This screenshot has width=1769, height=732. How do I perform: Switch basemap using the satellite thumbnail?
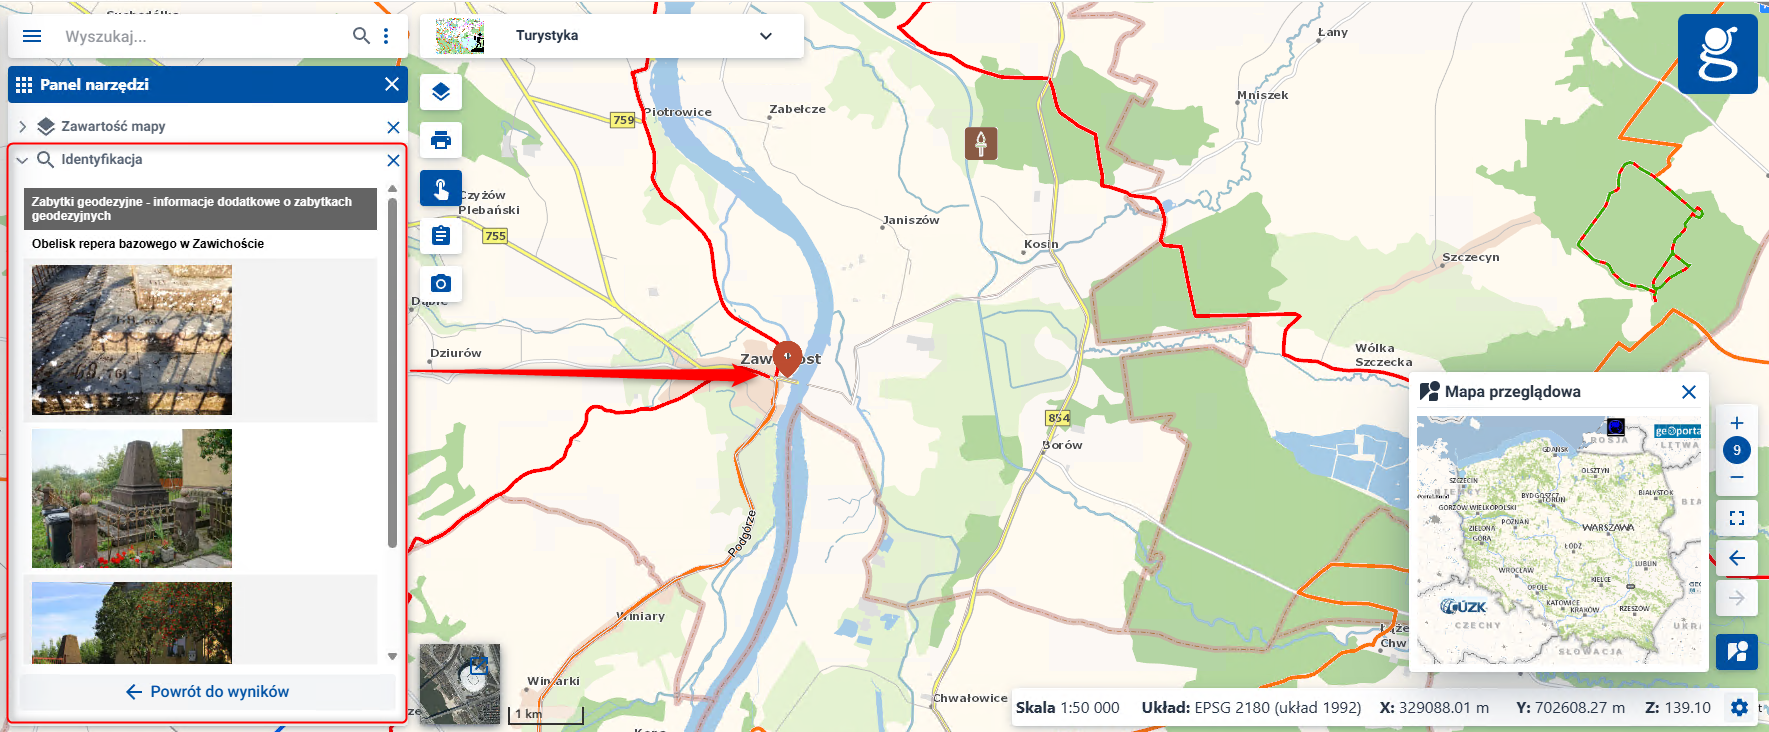(x=460, y=684)
